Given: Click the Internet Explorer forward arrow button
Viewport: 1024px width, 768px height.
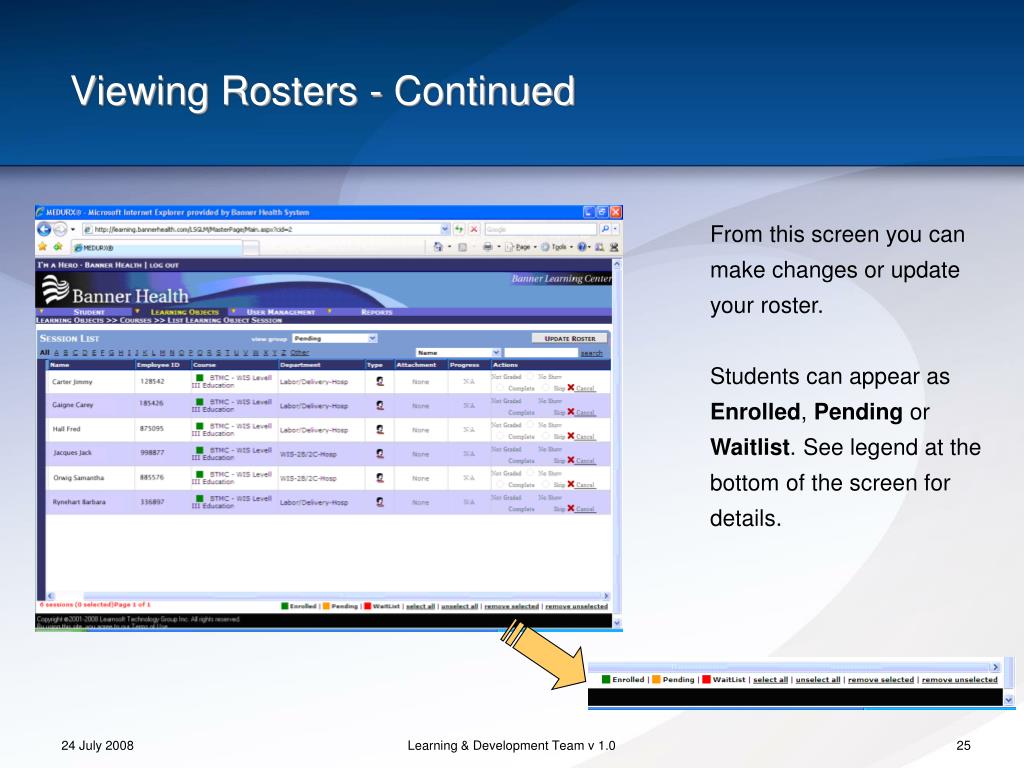Looking at the screenshot, I should 59,229.
